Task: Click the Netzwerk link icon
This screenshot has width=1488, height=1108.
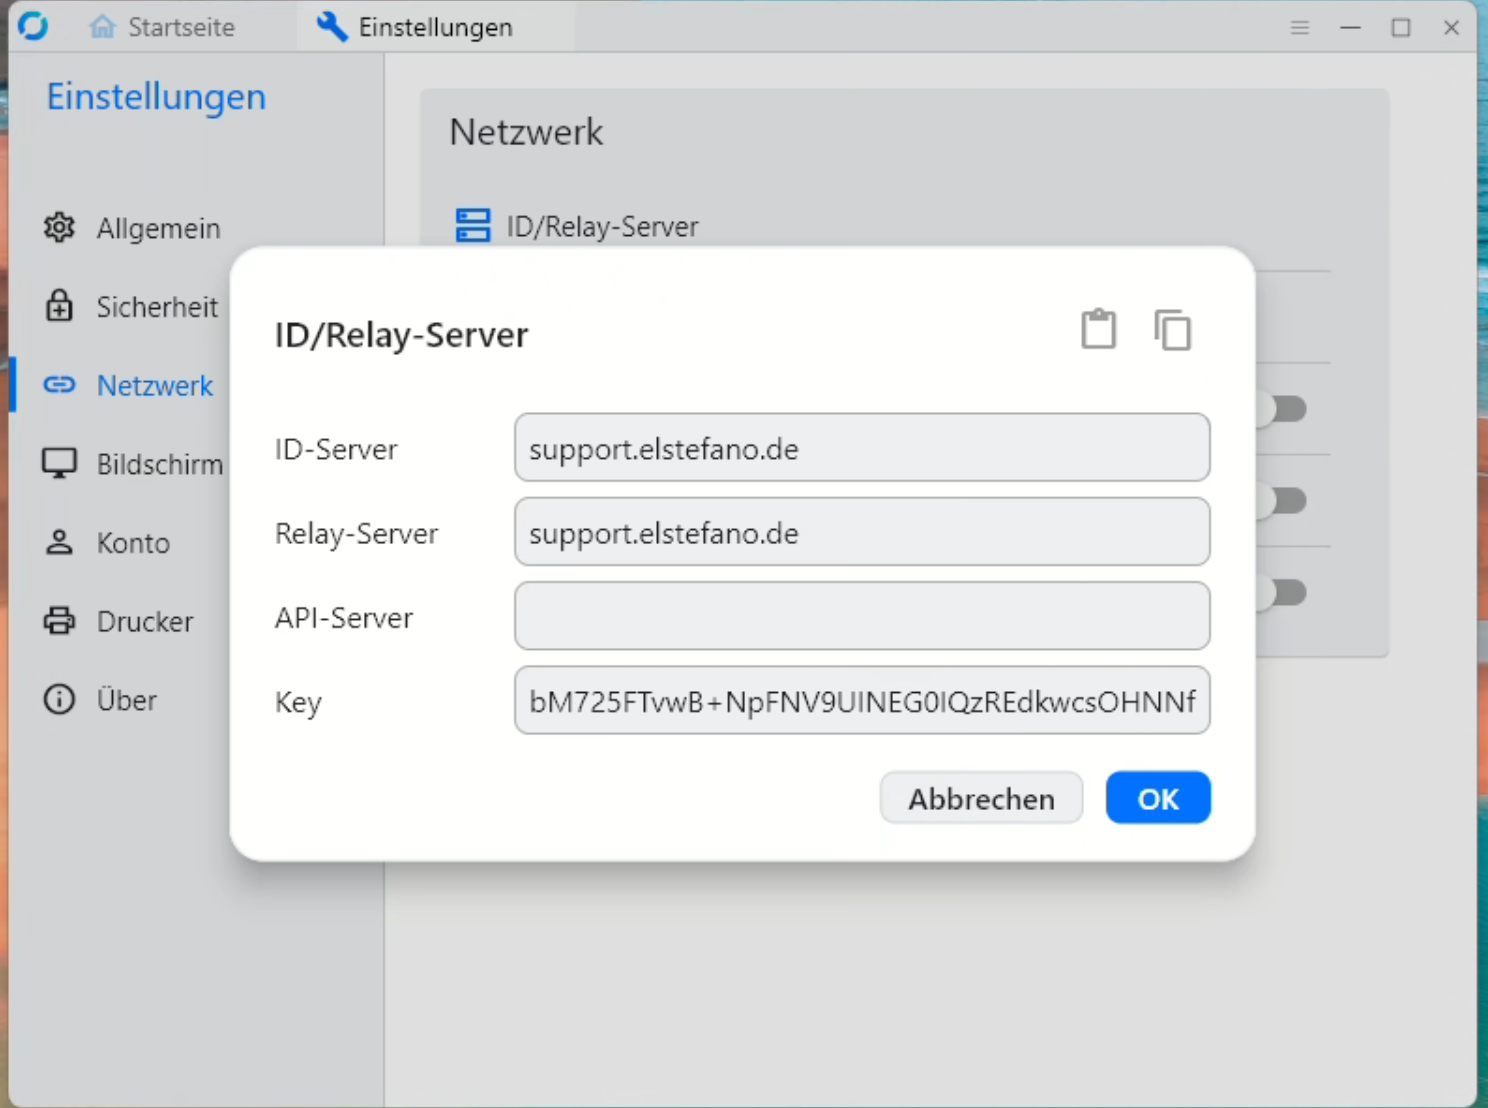Action: coord(59,385)
